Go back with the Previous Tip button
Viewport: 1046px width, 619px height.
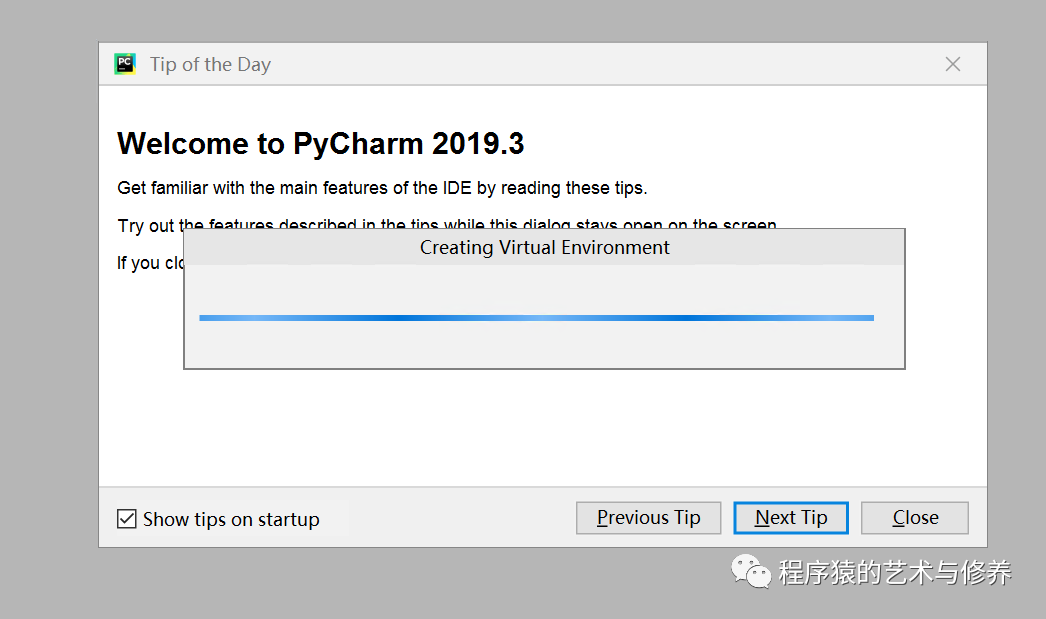point(648,518)
